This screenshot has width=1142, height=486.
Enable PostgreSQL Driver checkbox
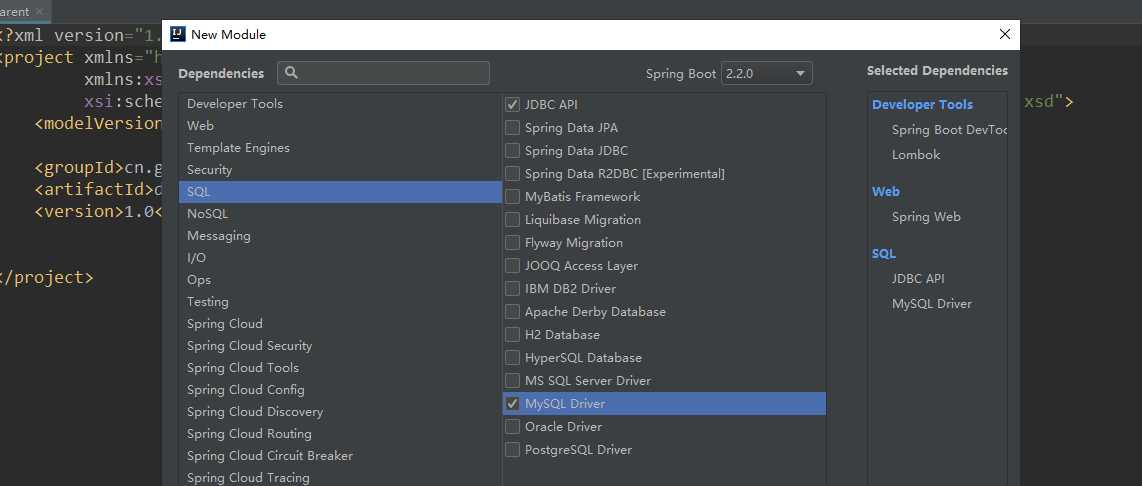click(x=513, y=450)
